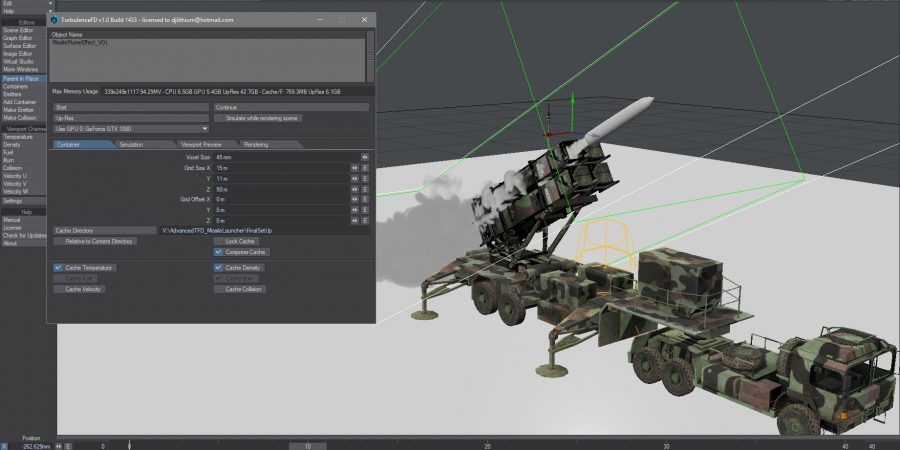The width and height of the screenshot is (900, 450).
Task: Open the Edit menu at top left
Action: click(9, 3)
